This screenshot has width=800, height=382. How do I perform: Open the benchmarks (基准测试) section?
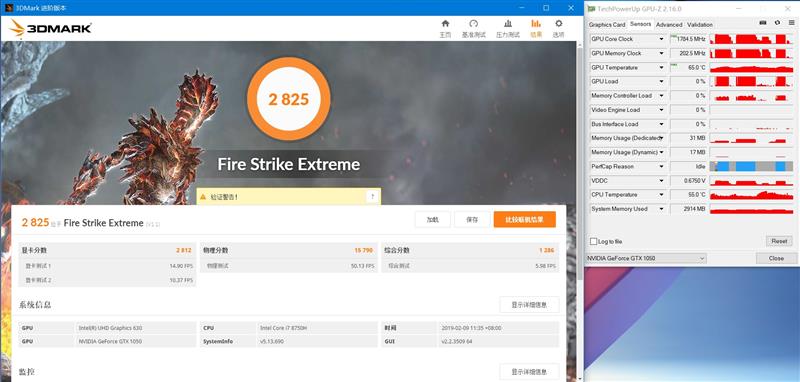pos(473,29)
